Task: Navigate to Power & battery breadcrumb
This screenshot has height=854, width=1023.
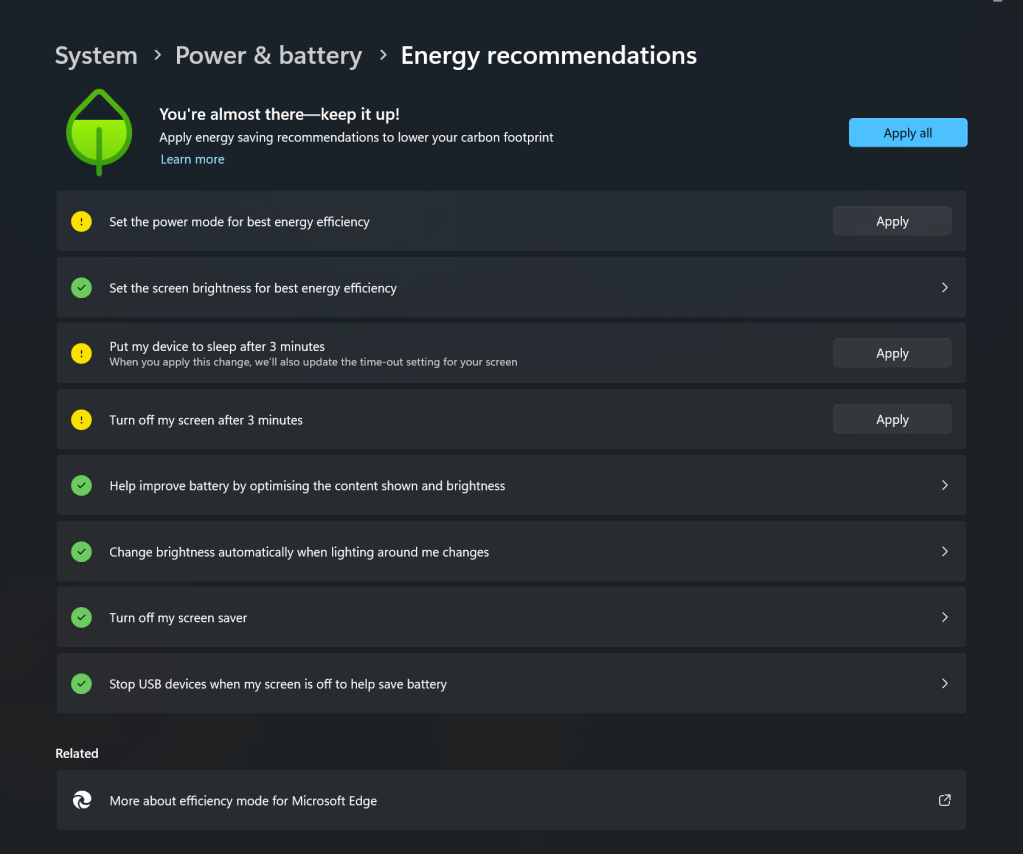Action: tap(268, 56)
